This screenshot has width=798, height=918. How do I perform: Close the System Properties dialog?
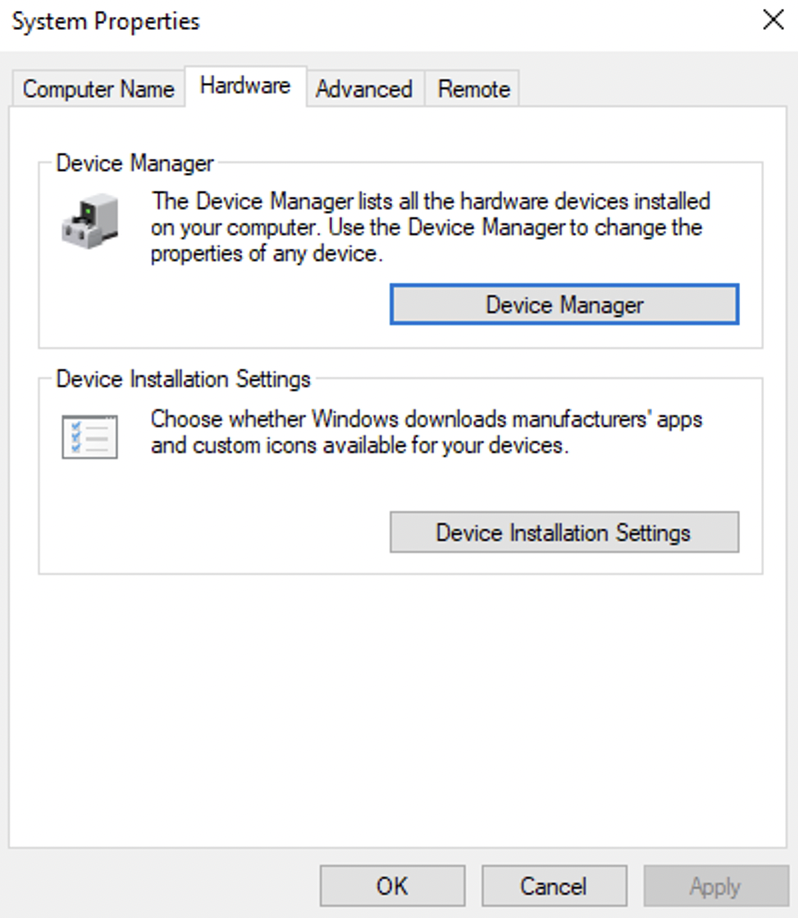pyautogui.click(x=773, y=20)
